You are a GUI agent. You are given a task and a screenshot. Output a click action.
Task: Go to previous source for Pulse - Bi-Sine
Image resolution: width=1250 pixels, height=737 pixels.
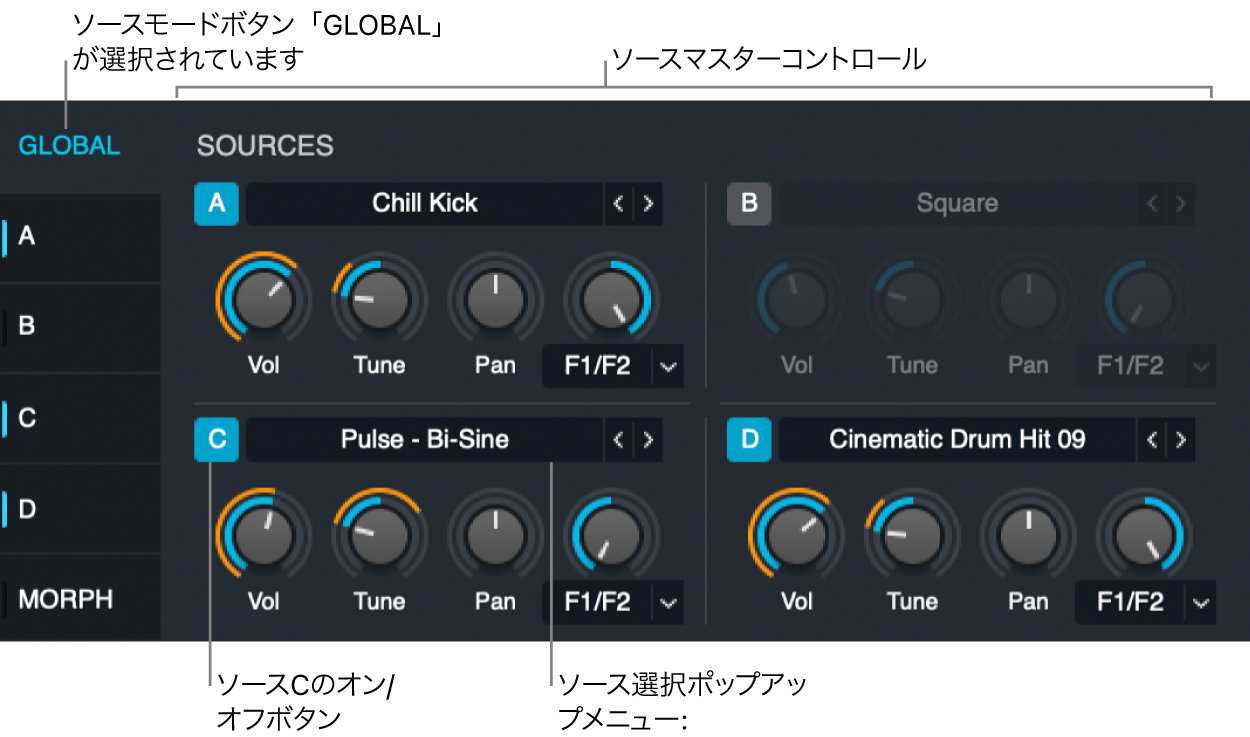[618, 439]
